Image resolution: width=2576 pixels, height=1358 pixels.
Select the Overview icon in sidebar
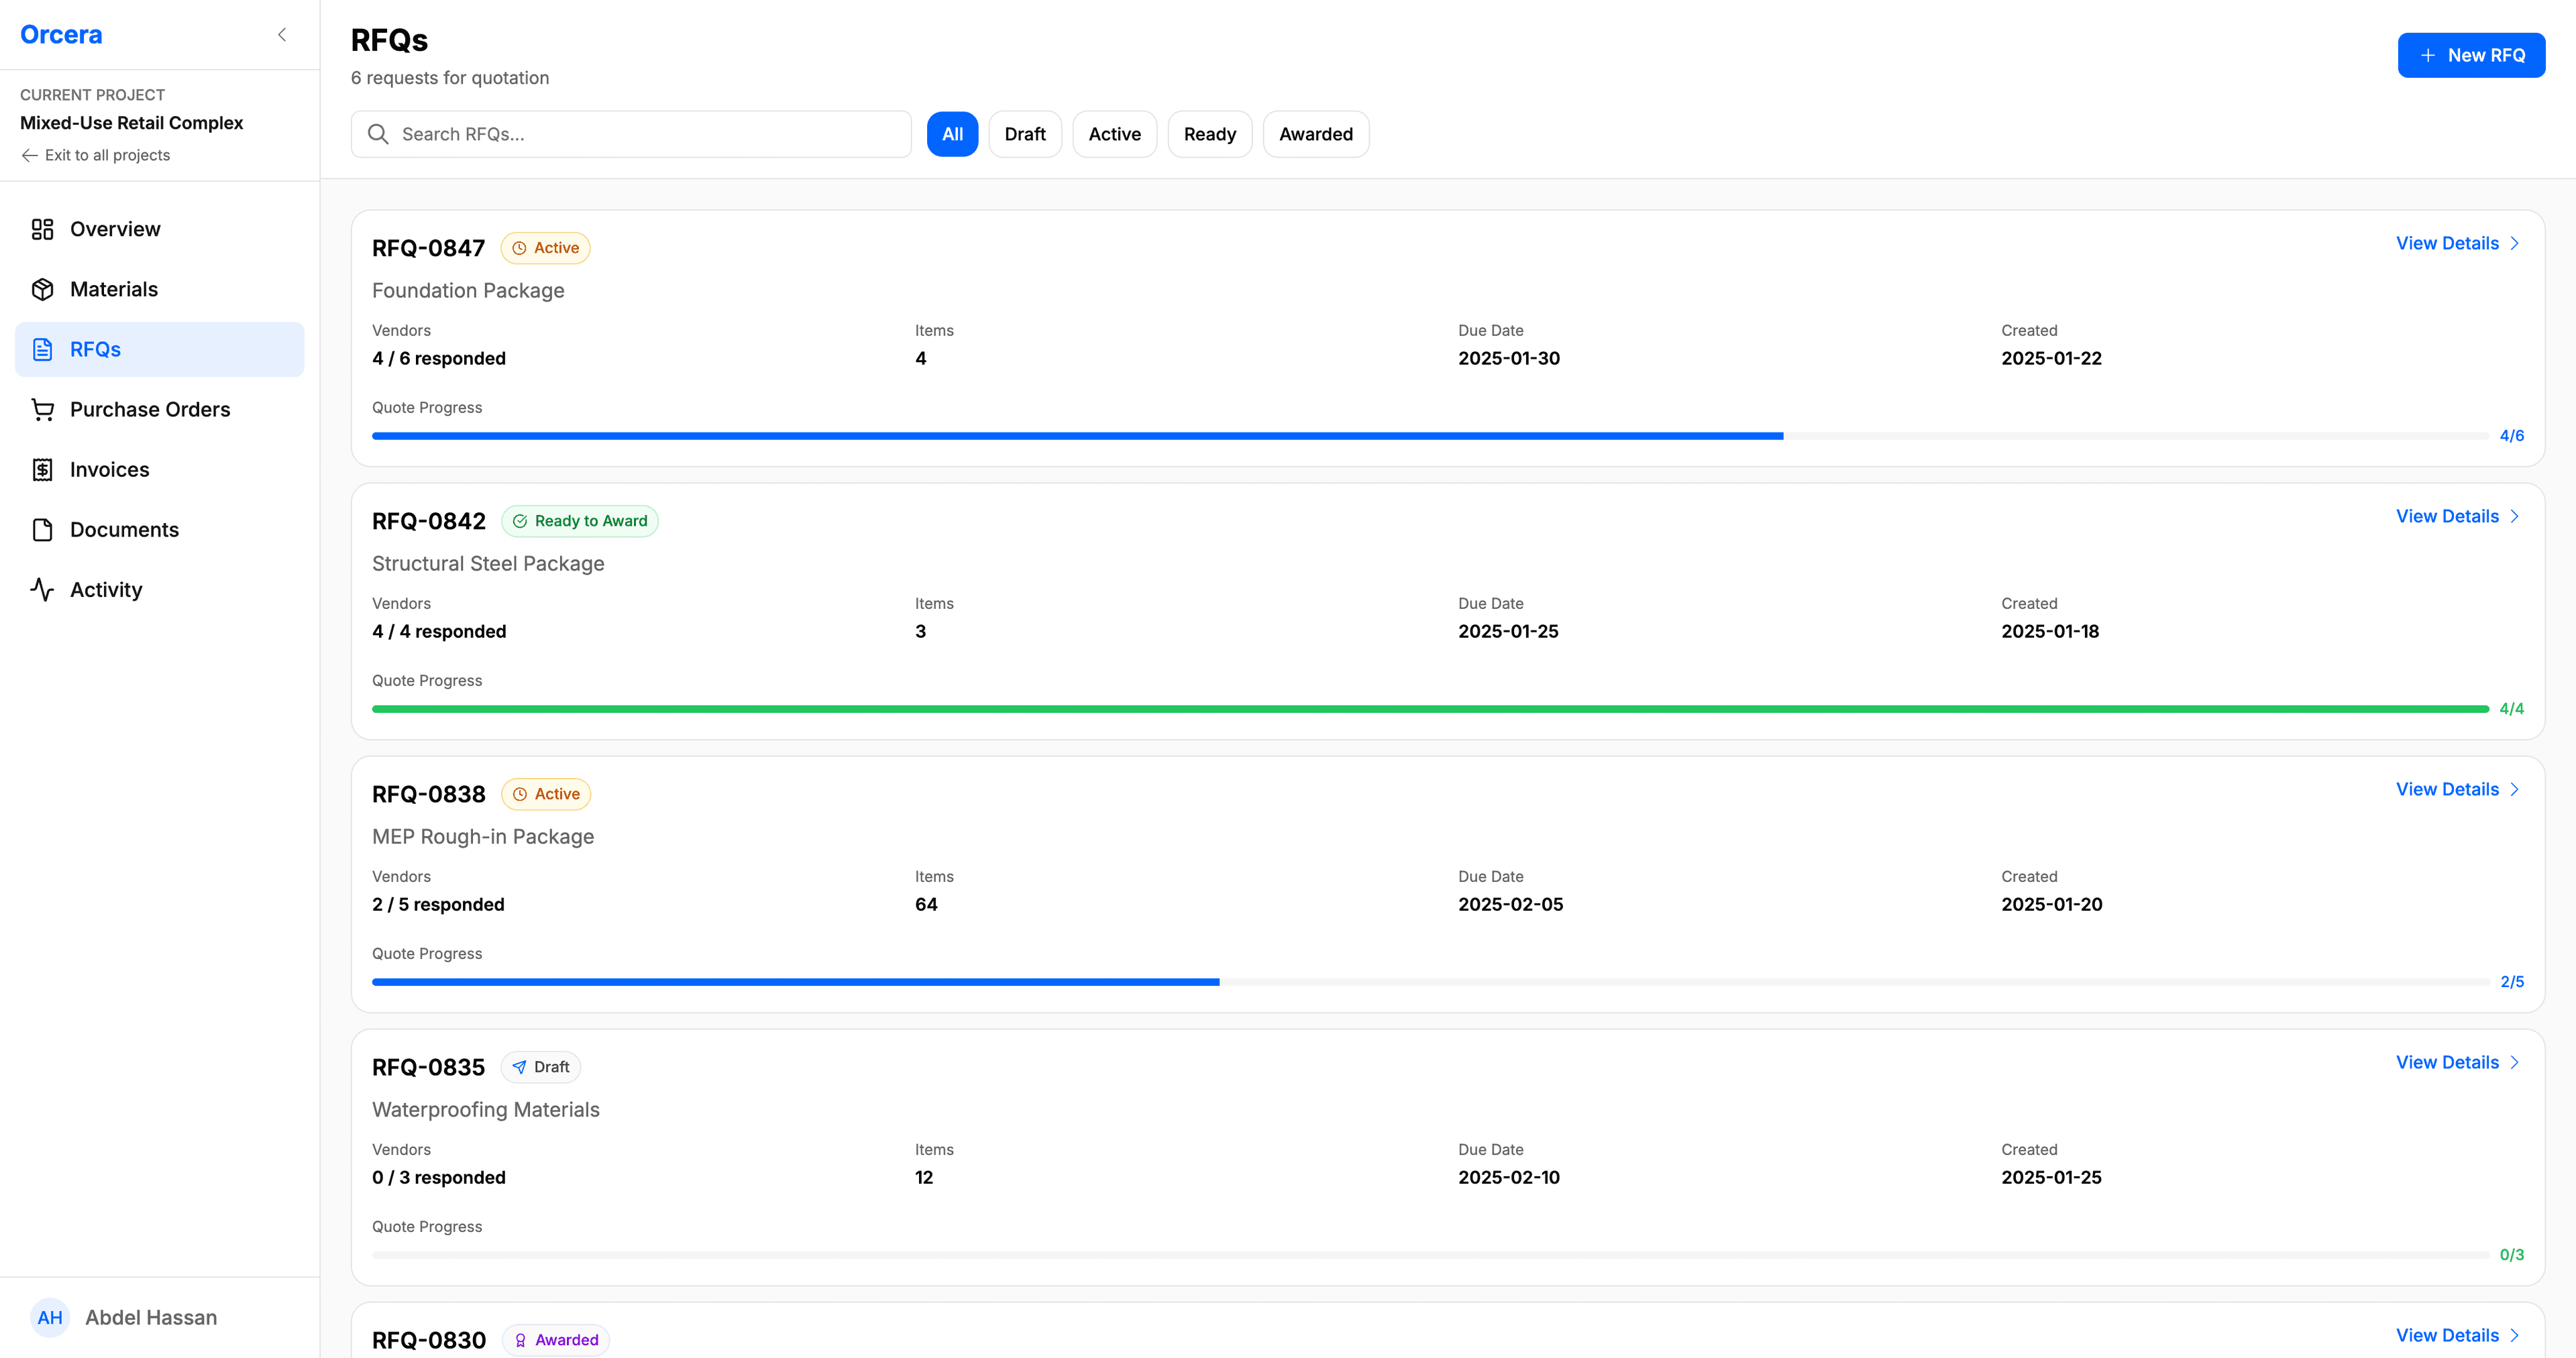click(42, 229)
